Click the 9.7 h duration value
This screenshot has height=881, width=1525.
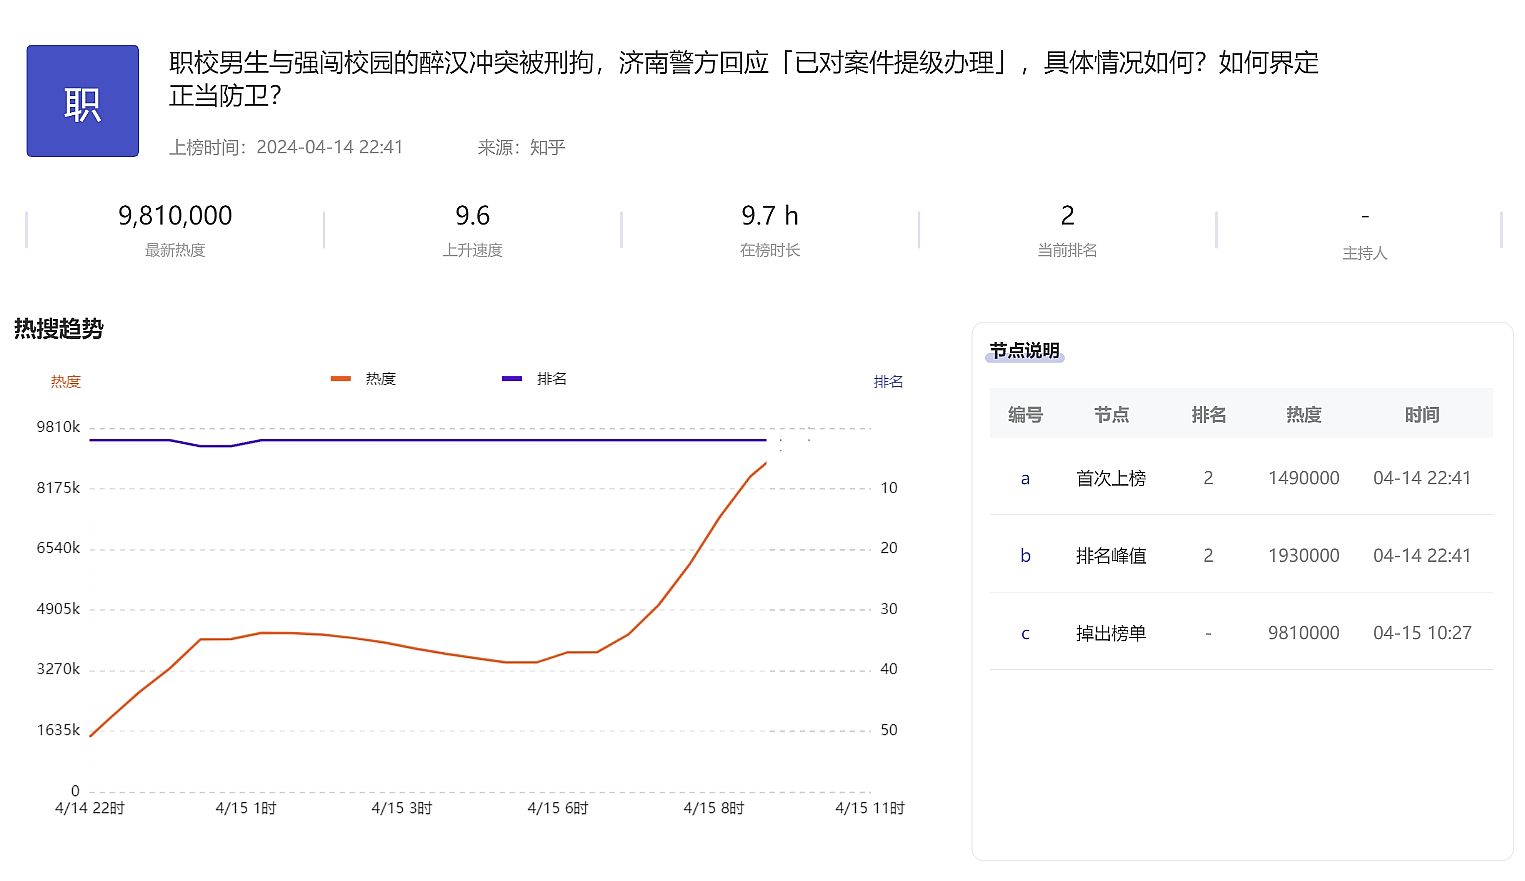click(770, 216)
